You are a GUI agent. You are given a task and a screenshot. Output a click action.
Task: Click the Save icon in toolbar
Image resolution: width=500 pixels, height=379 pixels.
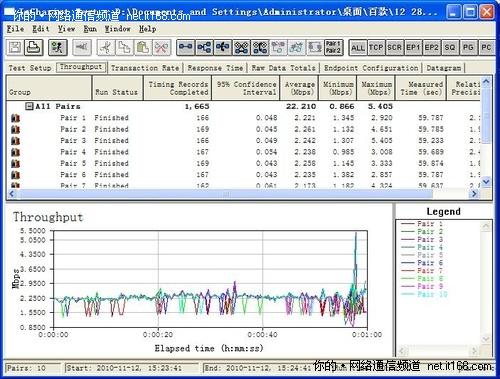15,47
